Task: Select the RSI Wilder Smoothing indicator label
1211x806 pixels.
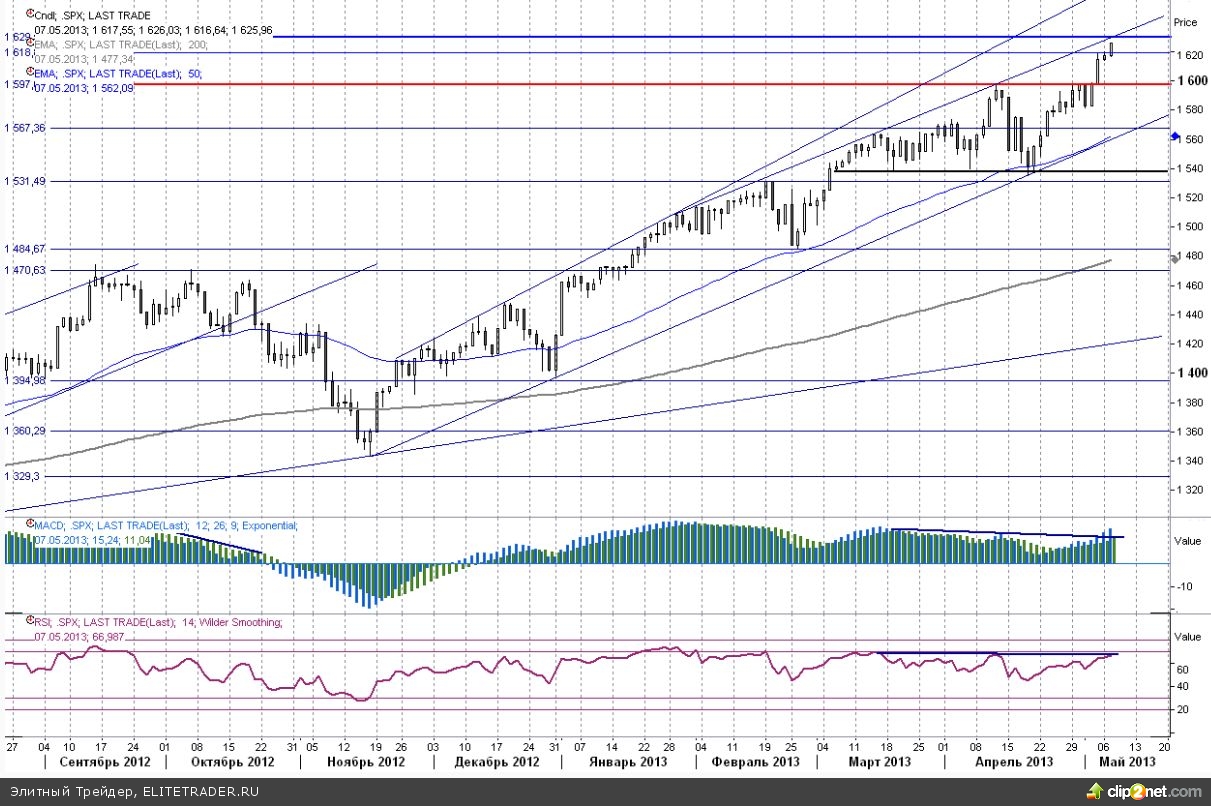Action: pyautogui.click(x=160, y=622)
